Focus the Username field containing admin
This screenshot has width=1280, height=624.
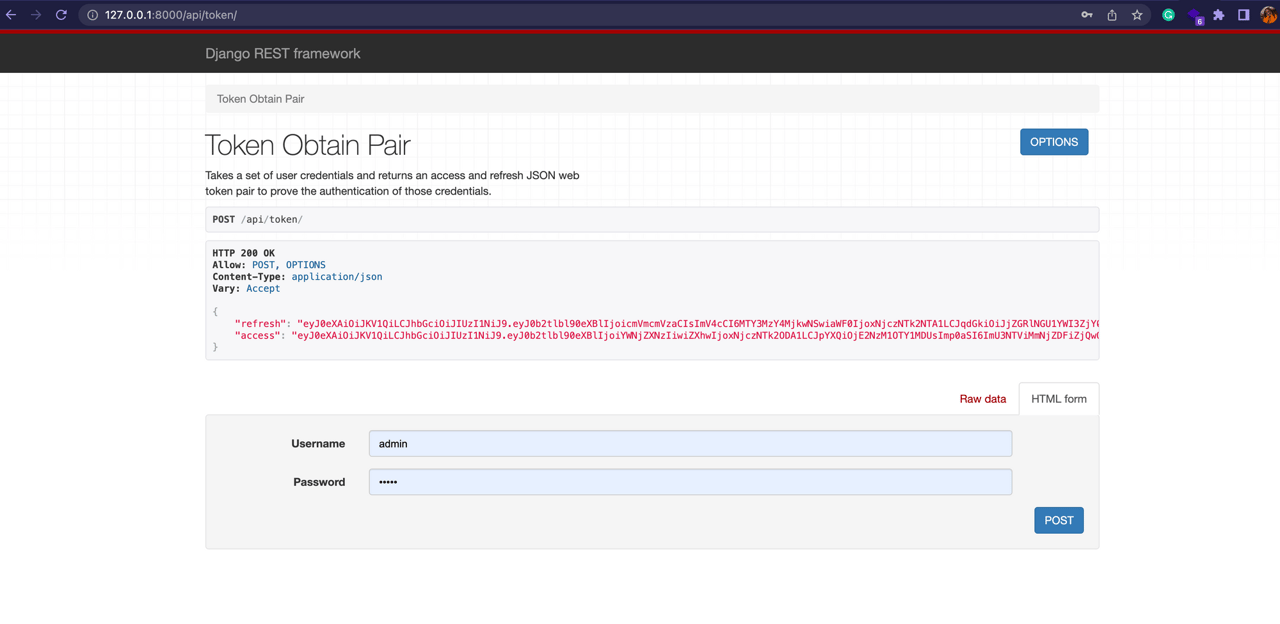(x=690, y=444)
